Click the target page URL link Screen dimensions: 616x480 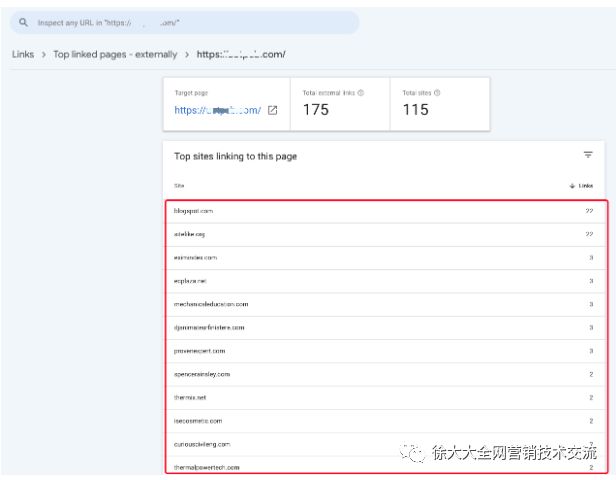[217, 110]
